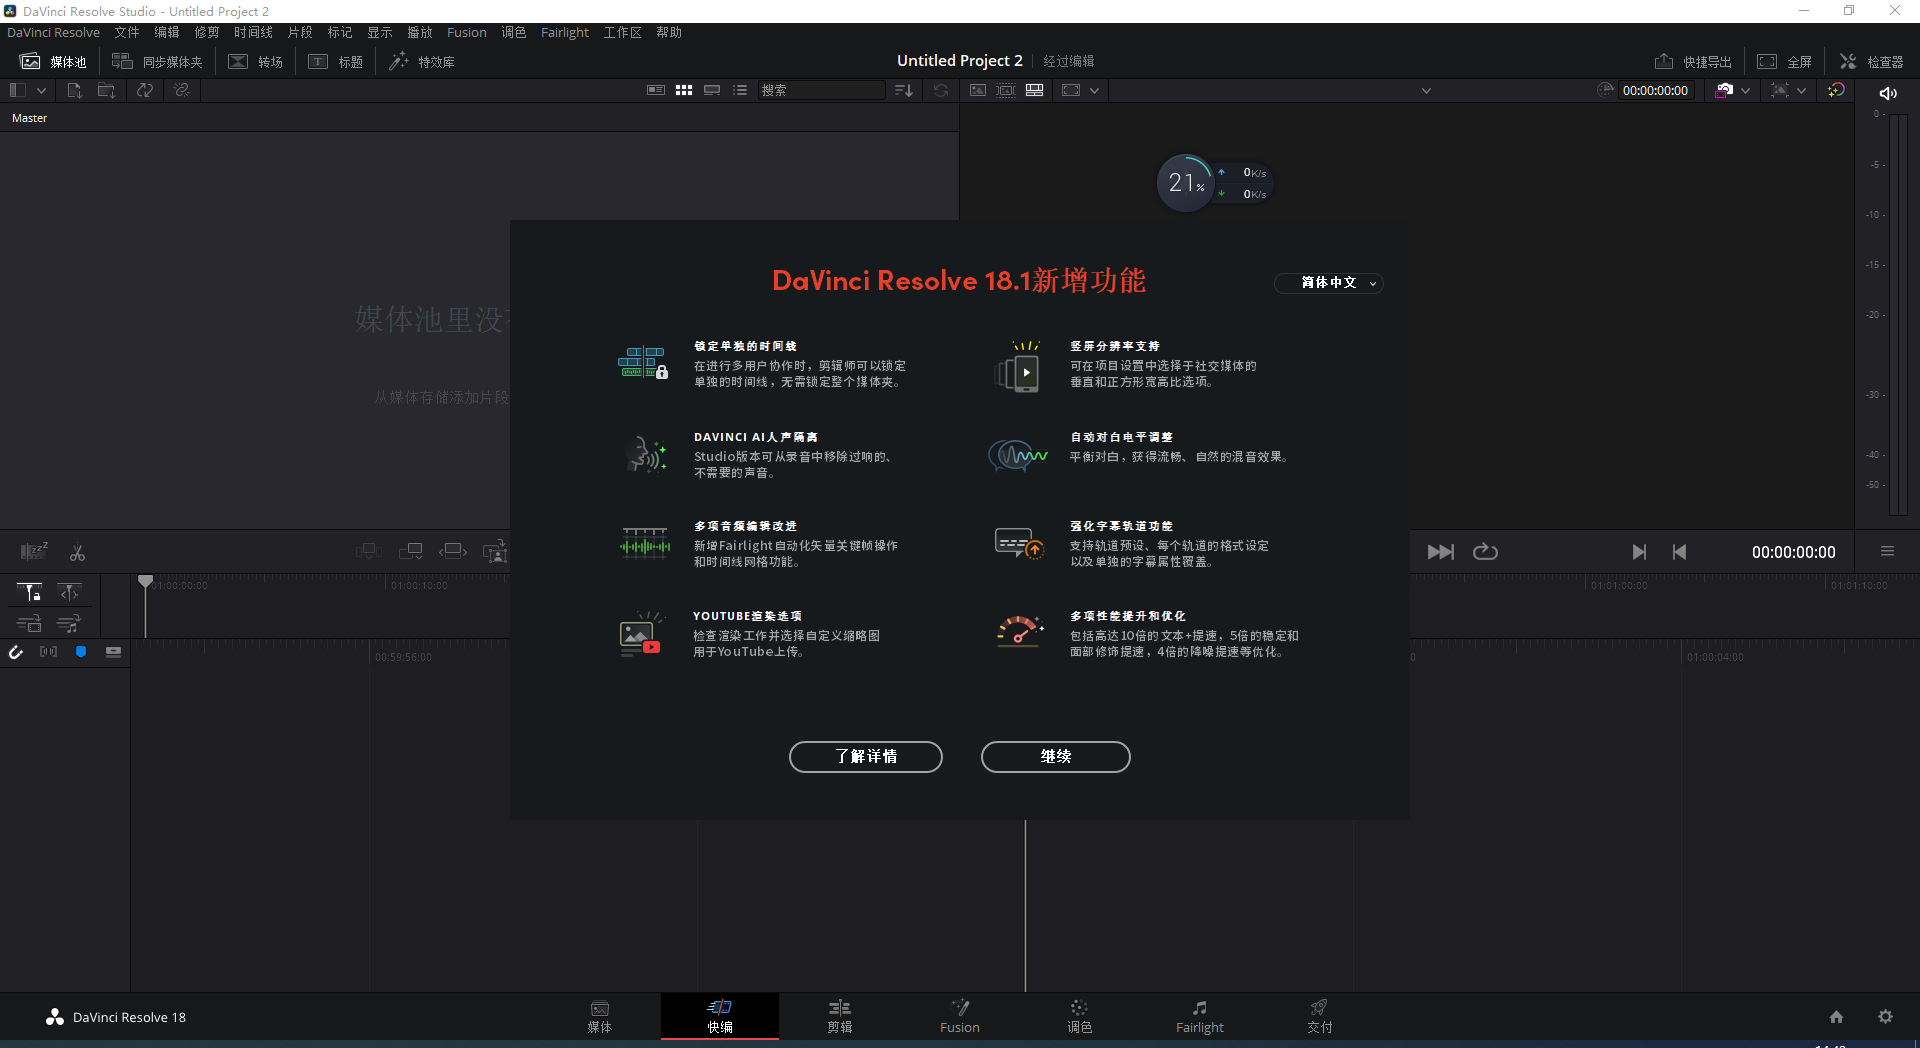Image resolution: width=1920 pixels, height=1048 pixels.
Task: Open the 文件 menu
Action: coord(127,32)
